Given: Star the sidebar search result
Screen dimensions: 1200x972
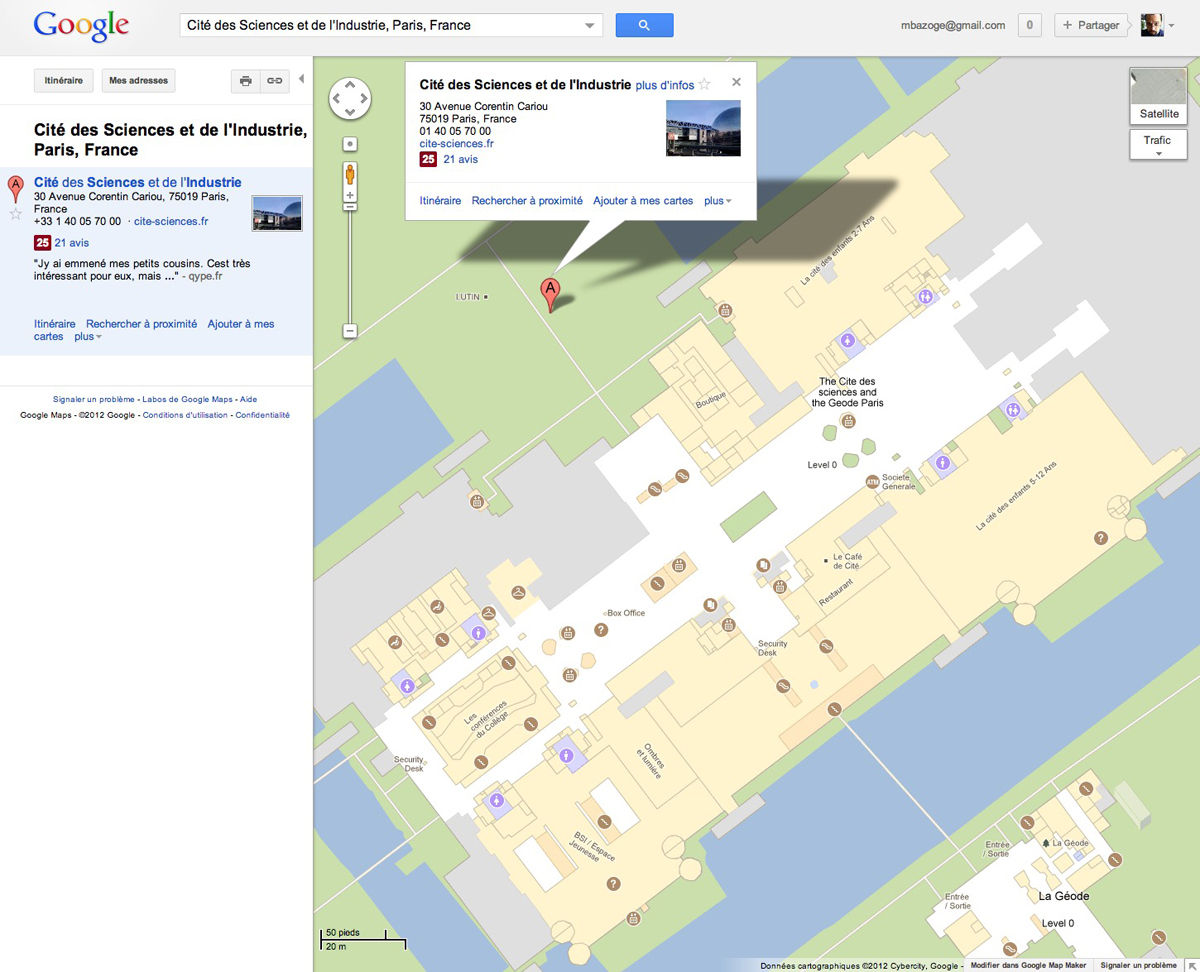Looking at the screenshot, I should 15,213.
